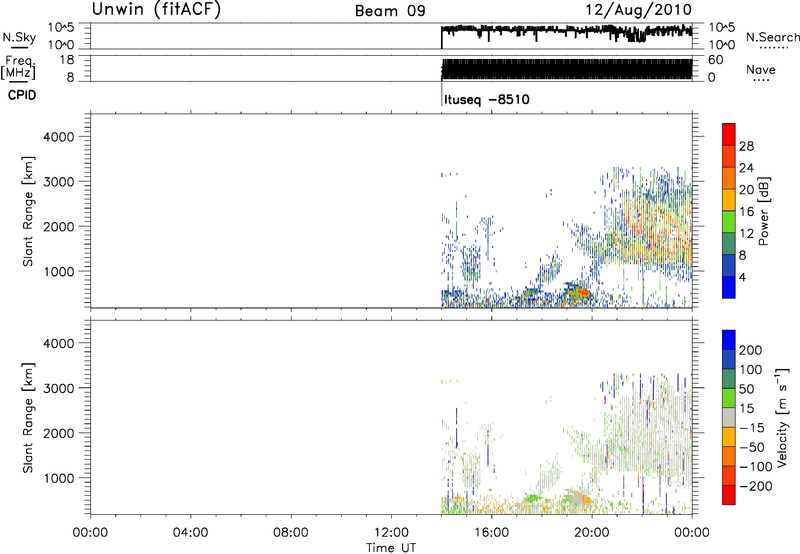Screen dimensions: 800x554
Task: Click the date '12/Aug/2010'
Action: pyautogui.click(x=638, y=10)
